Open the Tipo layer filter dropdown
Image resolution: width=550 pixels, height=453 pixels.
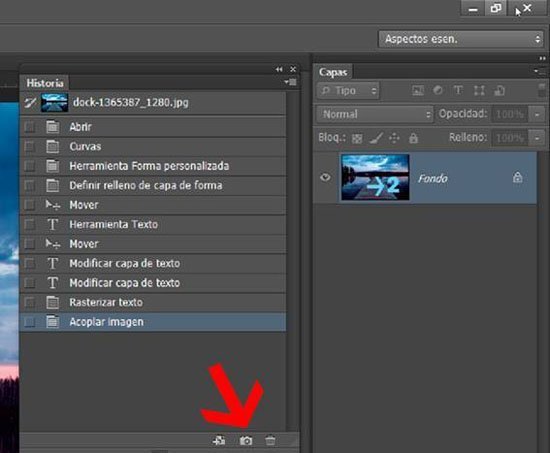(348, 91)
